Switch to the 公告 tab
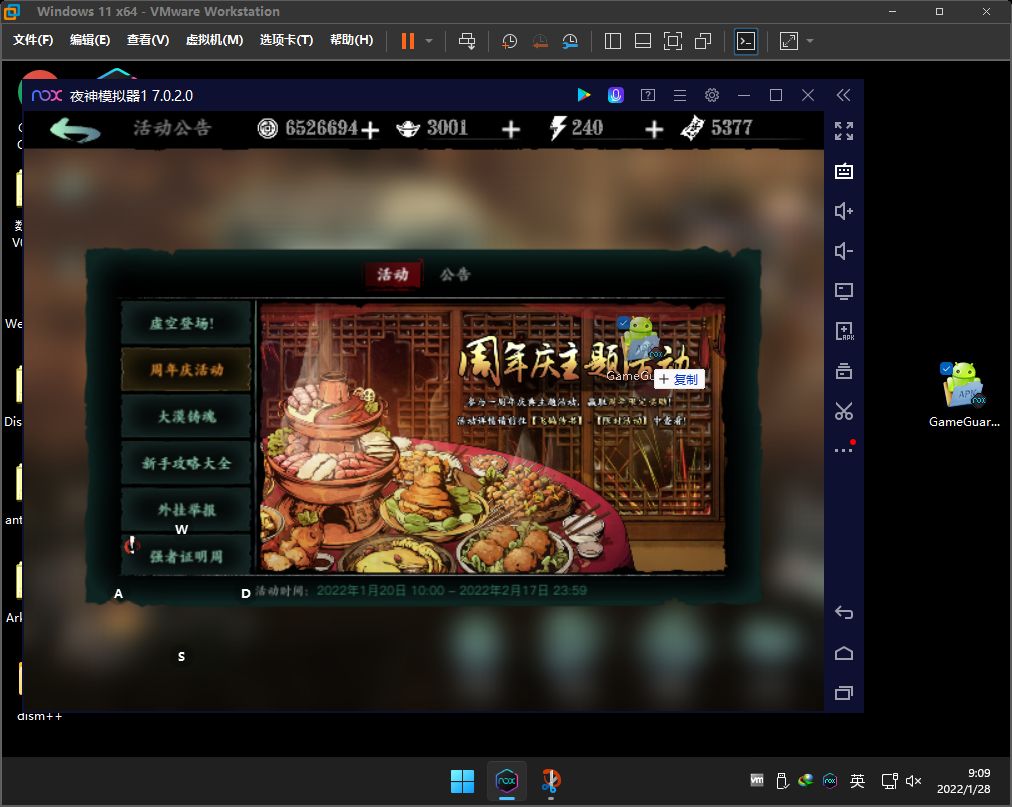The image size is (1012, 807). tap(455, 274)
